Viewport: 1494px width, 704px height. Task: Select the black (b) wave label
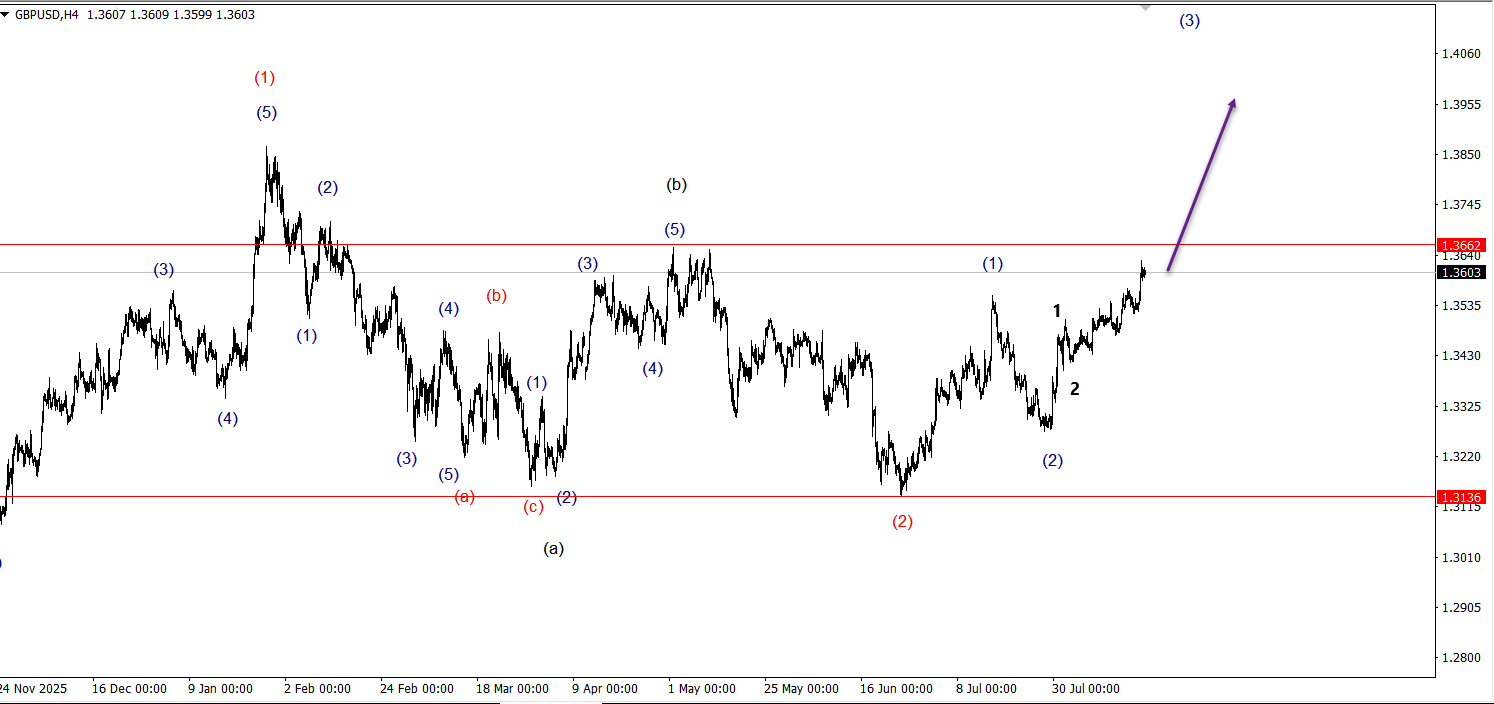(676, 184)
